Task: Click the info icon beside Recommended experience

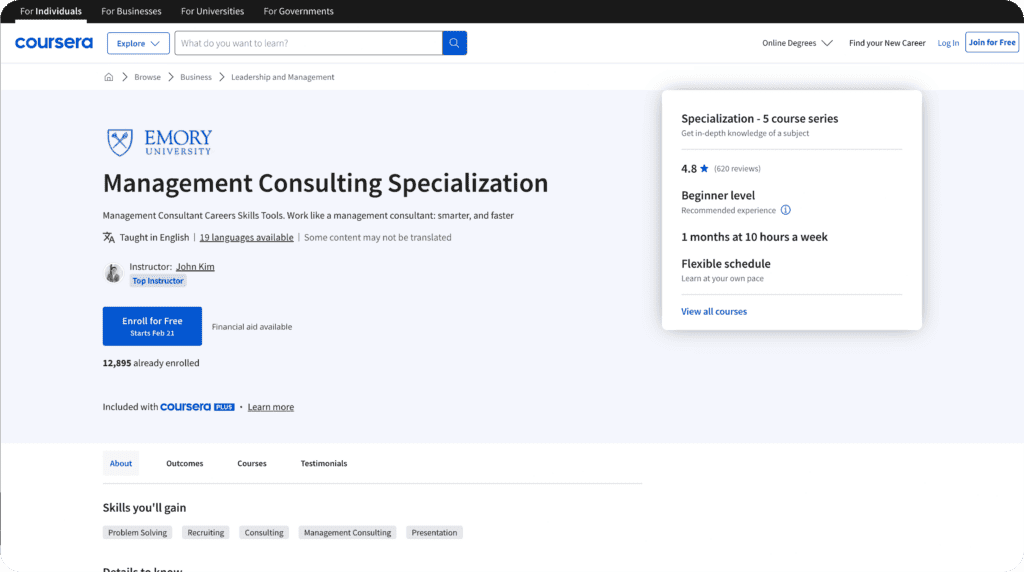Action: 785,210
